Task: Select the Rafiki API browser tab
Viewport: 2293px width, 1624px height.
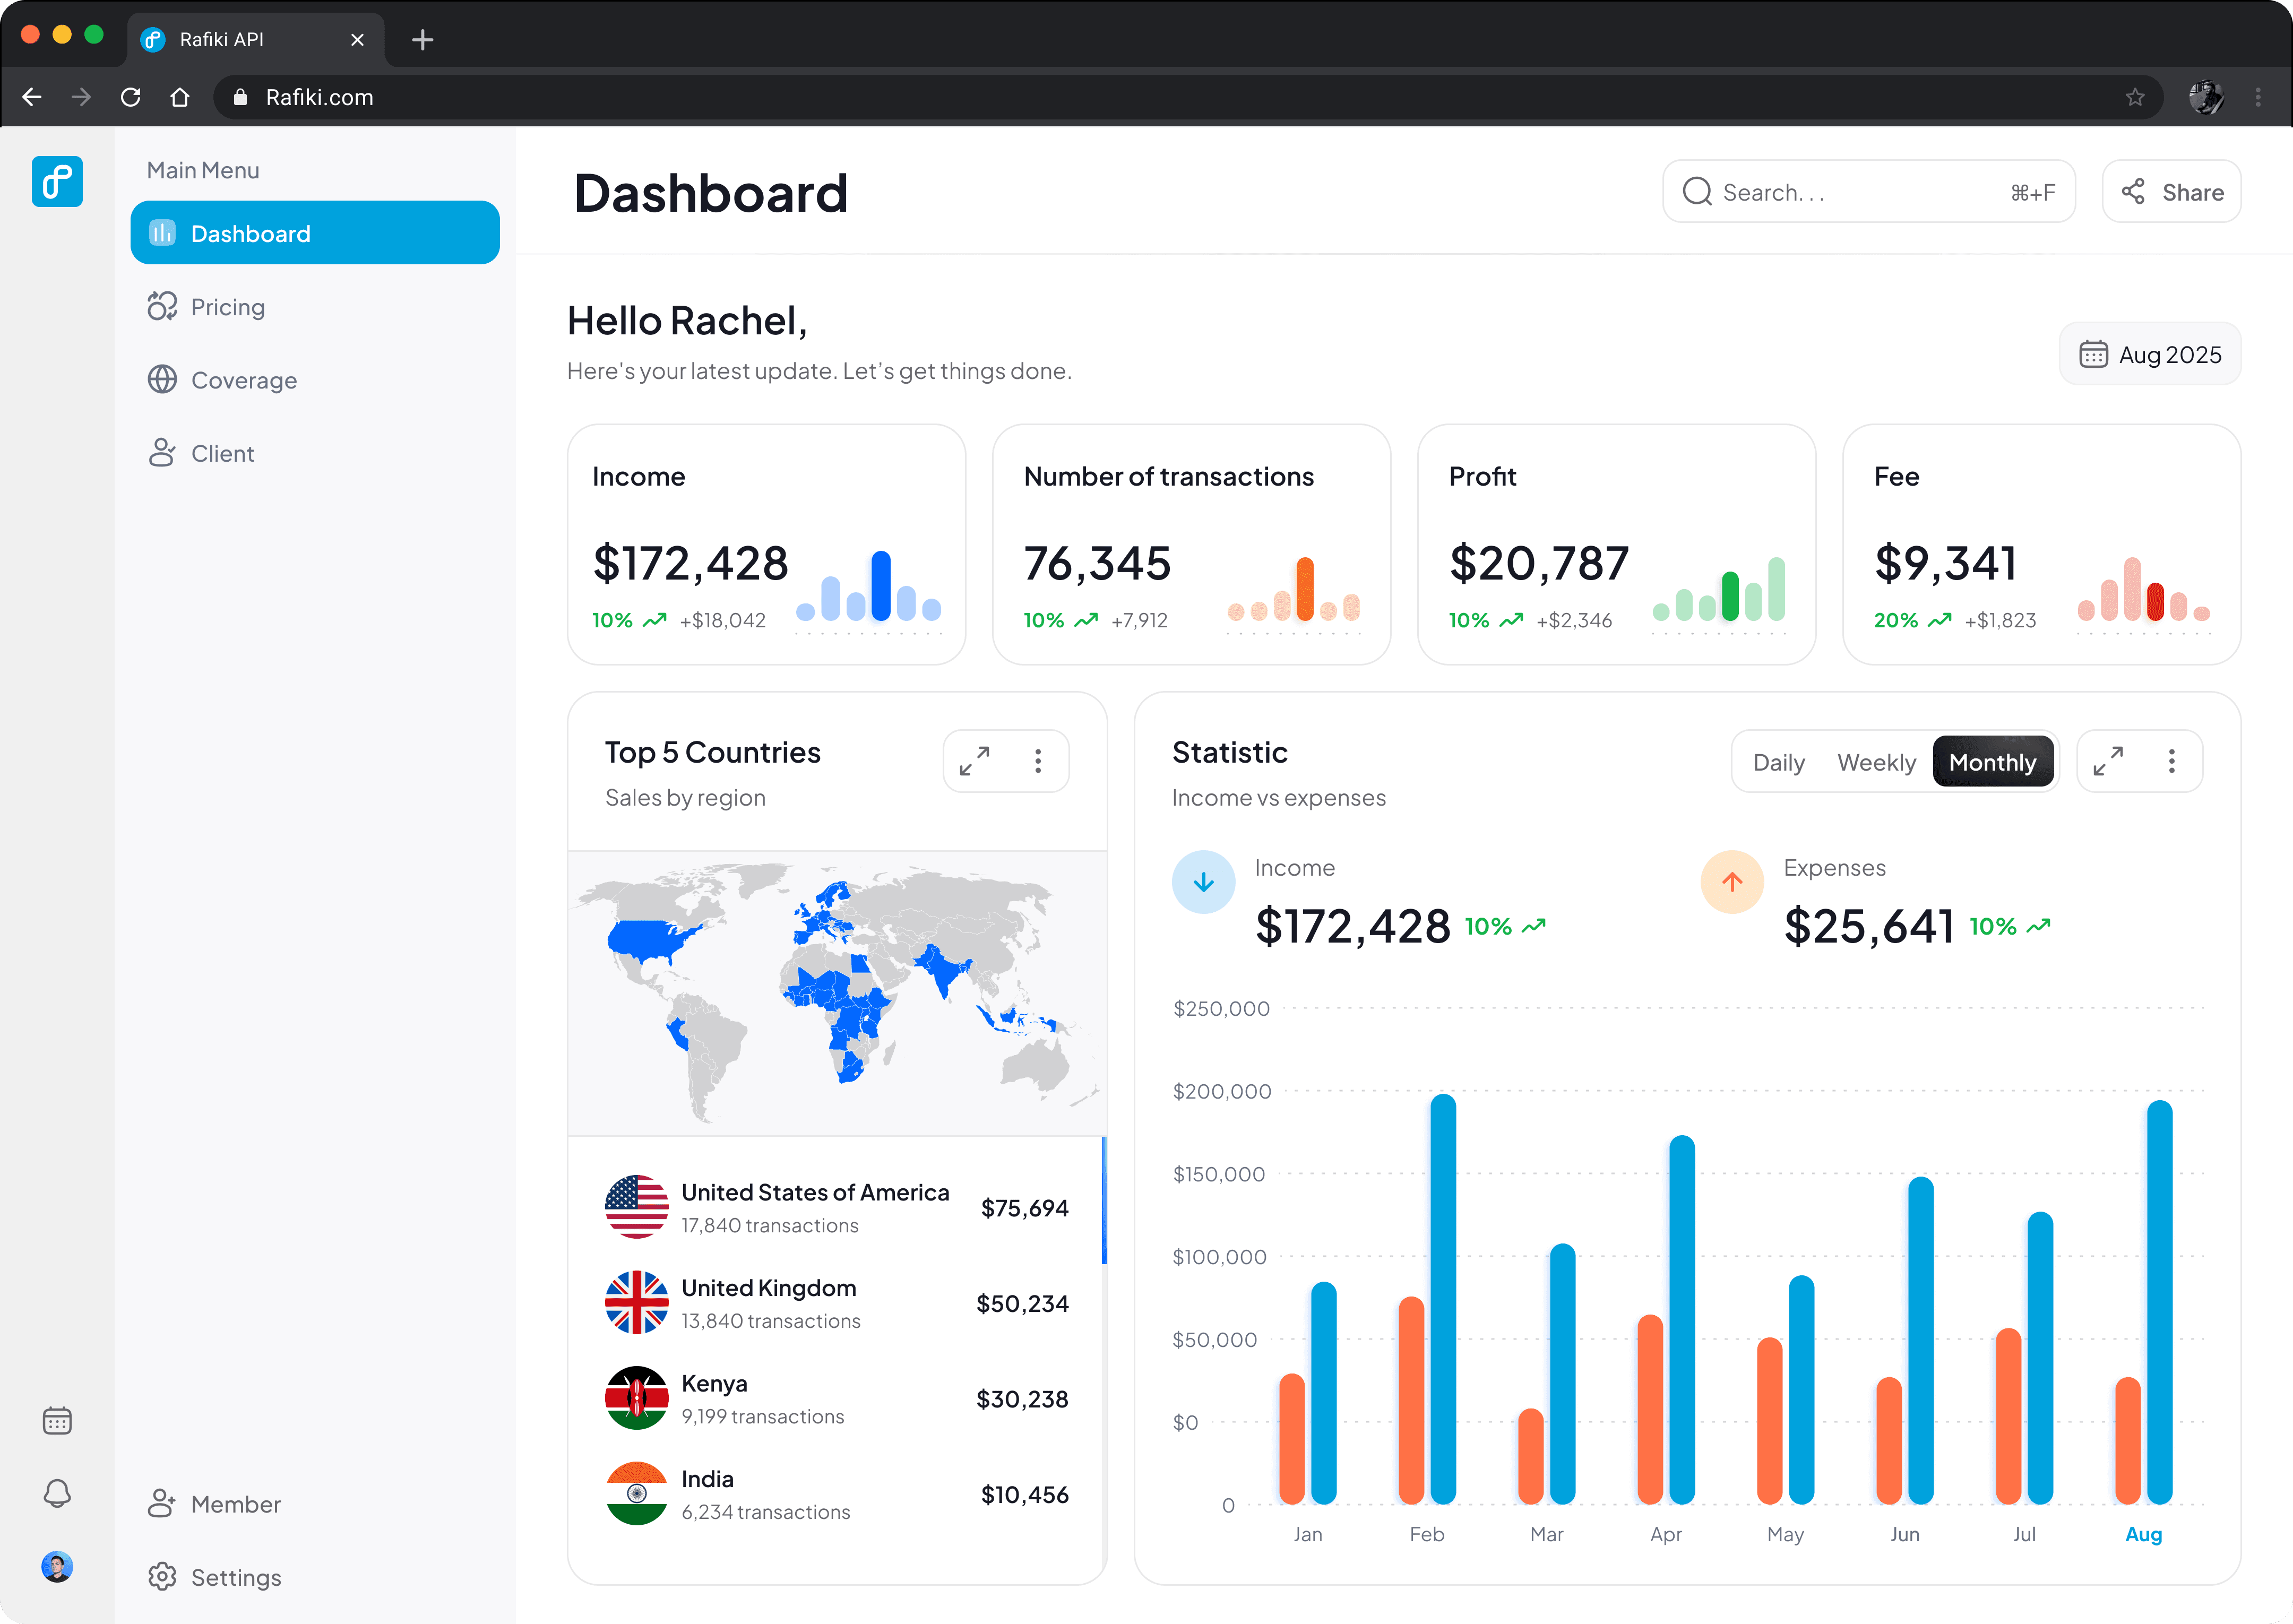Action: pos(256,39)
